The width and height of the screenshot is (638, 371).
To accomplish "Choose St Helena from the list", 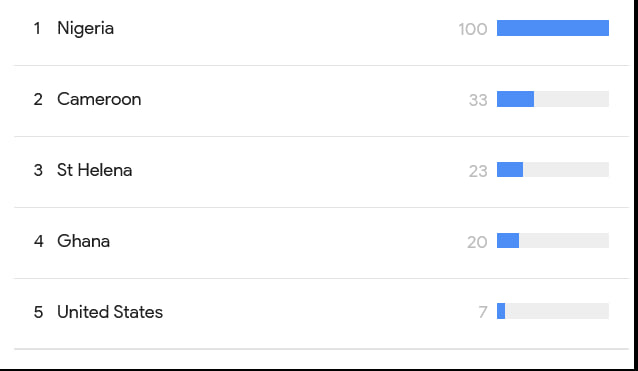I will click(x=94, y=170).
